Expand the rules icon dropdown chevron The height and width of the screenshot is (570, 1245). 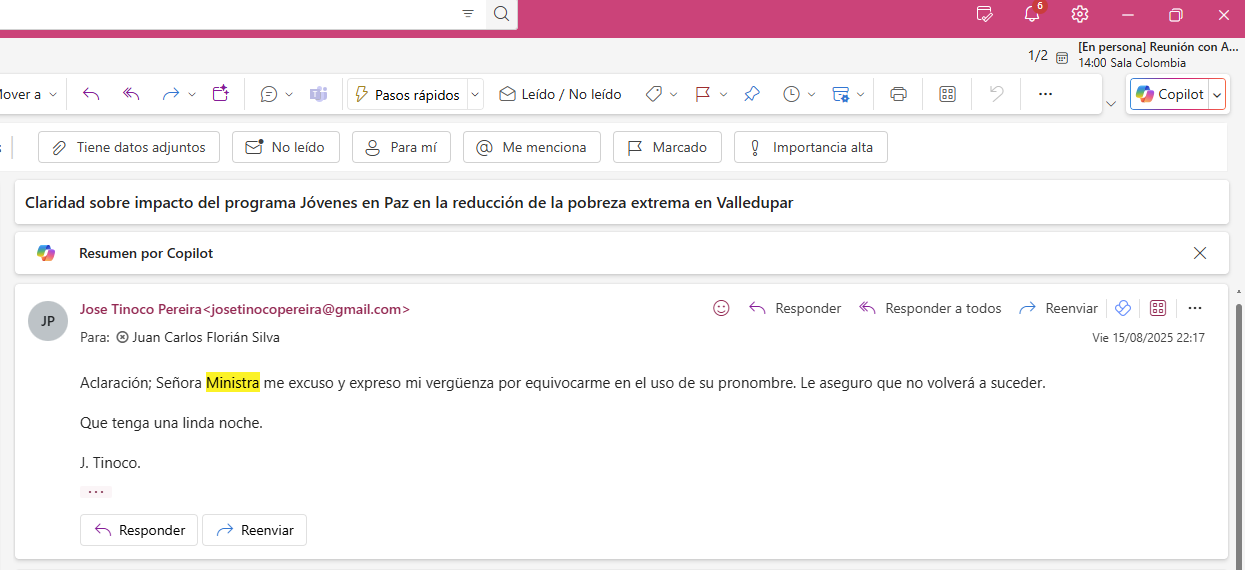859,94
